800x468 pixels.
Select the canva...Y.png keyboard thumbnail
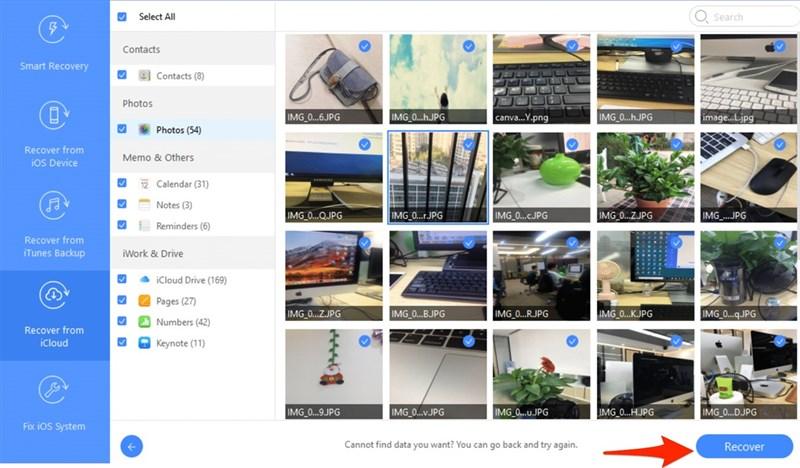click(541, 79)
